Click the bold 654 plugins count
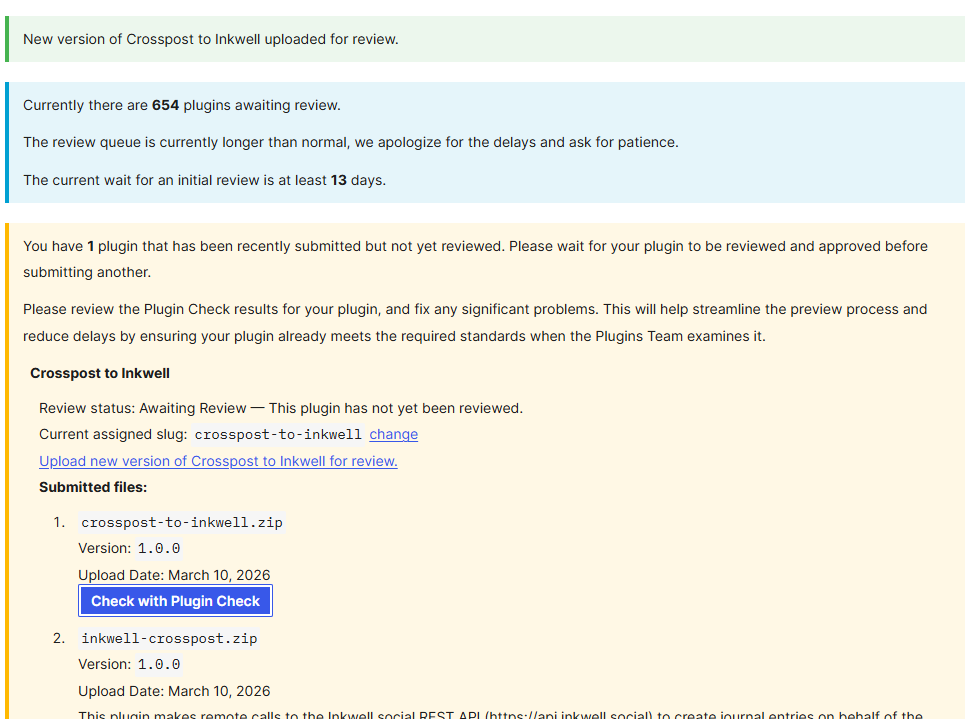Screen dimensions: 971x719 pos(165,105)
